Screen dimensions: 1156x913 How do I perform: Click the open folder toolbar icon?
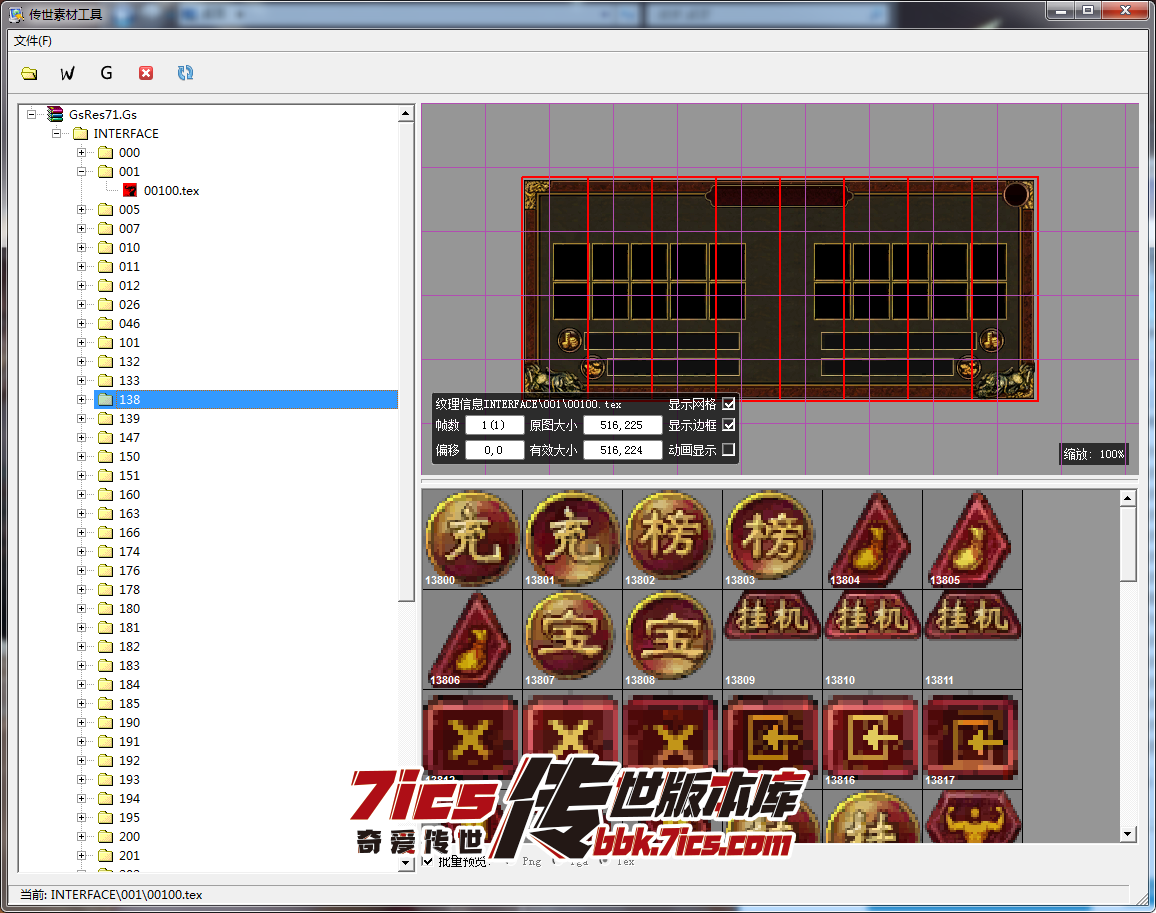point(29,73)
